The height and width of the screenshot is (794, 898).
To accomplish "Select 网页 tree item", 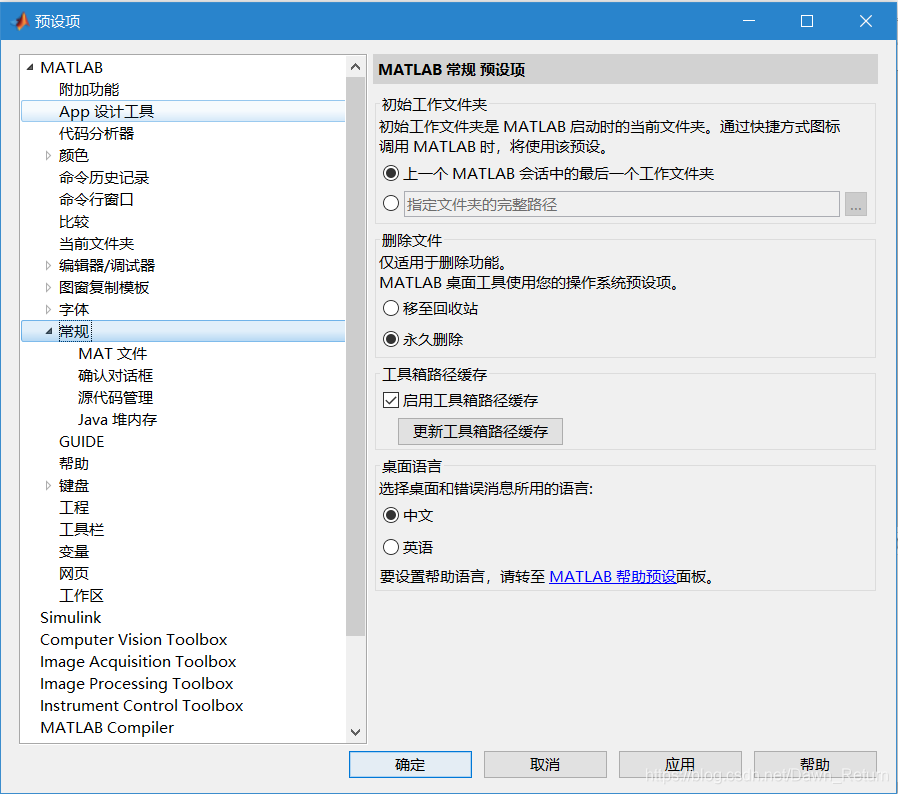I will pyautogui.click(x=74, y=573).
